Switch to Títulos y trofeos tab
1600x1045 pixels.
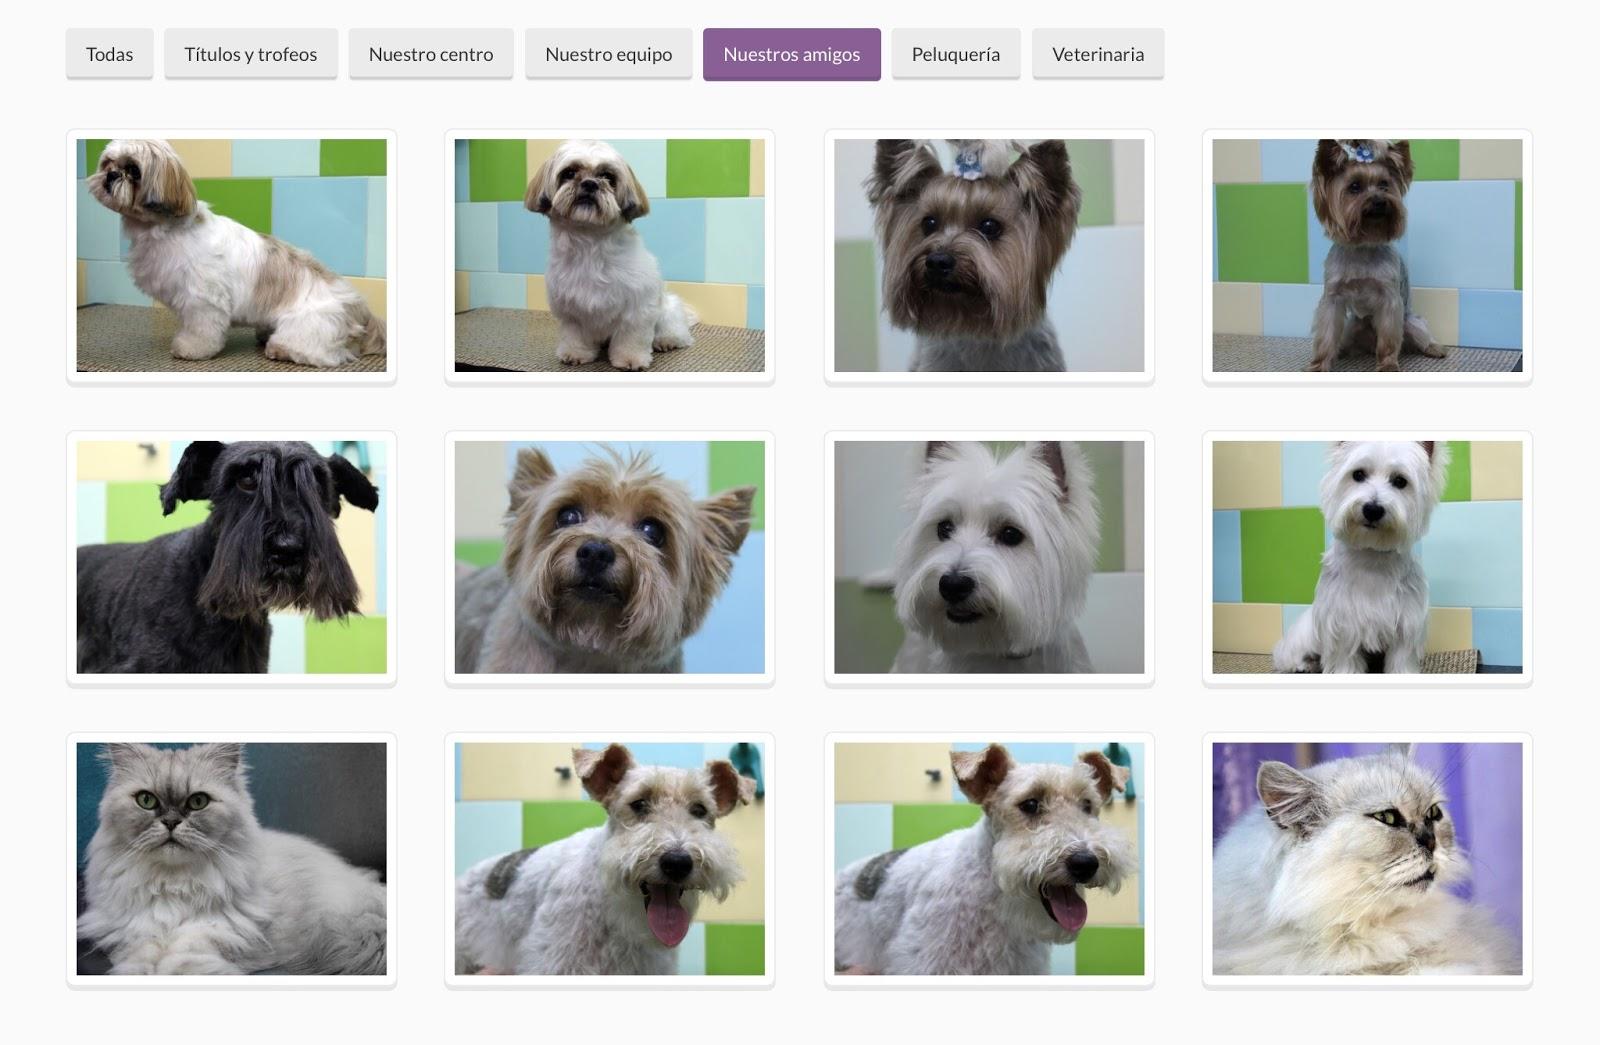tap(250, 54)
